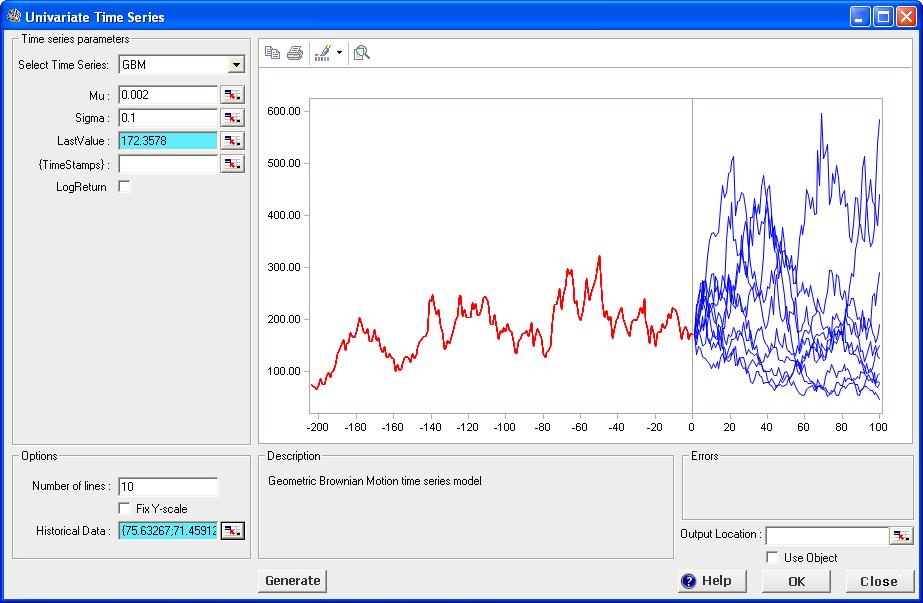The height and width of the screenshot is (603, 923).
Task: Click the Geometric Brownian Motion description text
Action: [375, 481]
